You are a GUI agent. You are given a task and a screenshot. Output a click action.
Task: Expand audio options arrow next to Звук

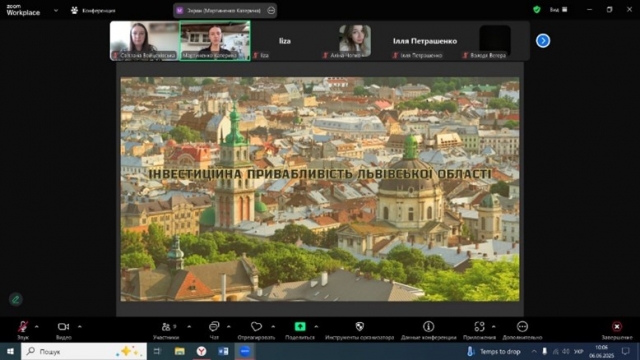point(37,327)
